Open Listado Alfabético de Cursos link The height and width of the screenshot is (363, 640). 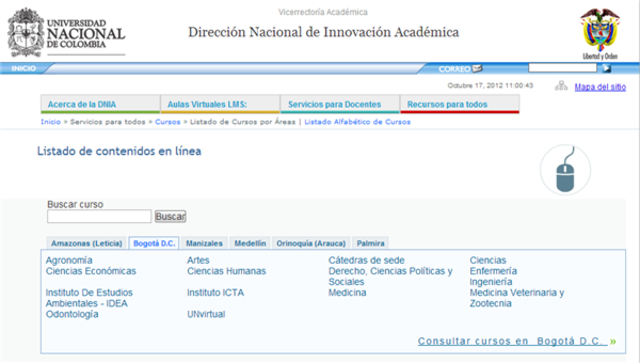point(358,122)
